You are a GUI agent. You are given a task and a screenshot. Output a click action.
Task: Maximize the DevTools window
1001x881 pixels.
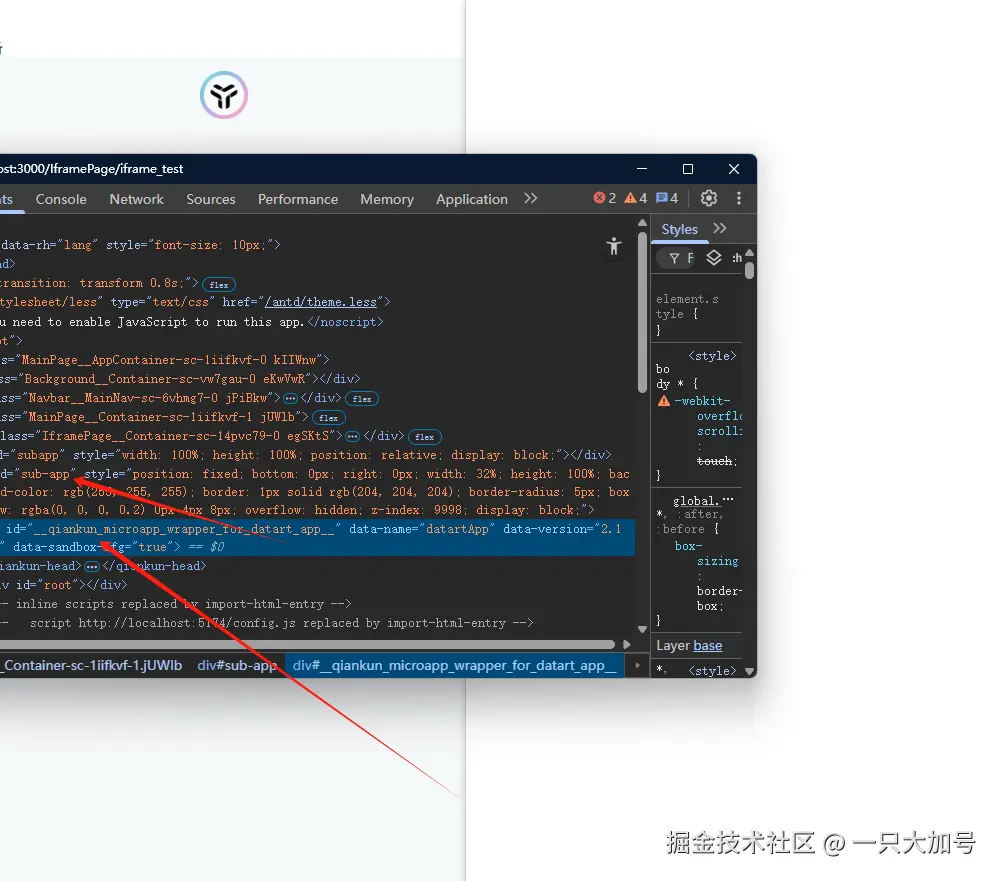pos(688,169)
